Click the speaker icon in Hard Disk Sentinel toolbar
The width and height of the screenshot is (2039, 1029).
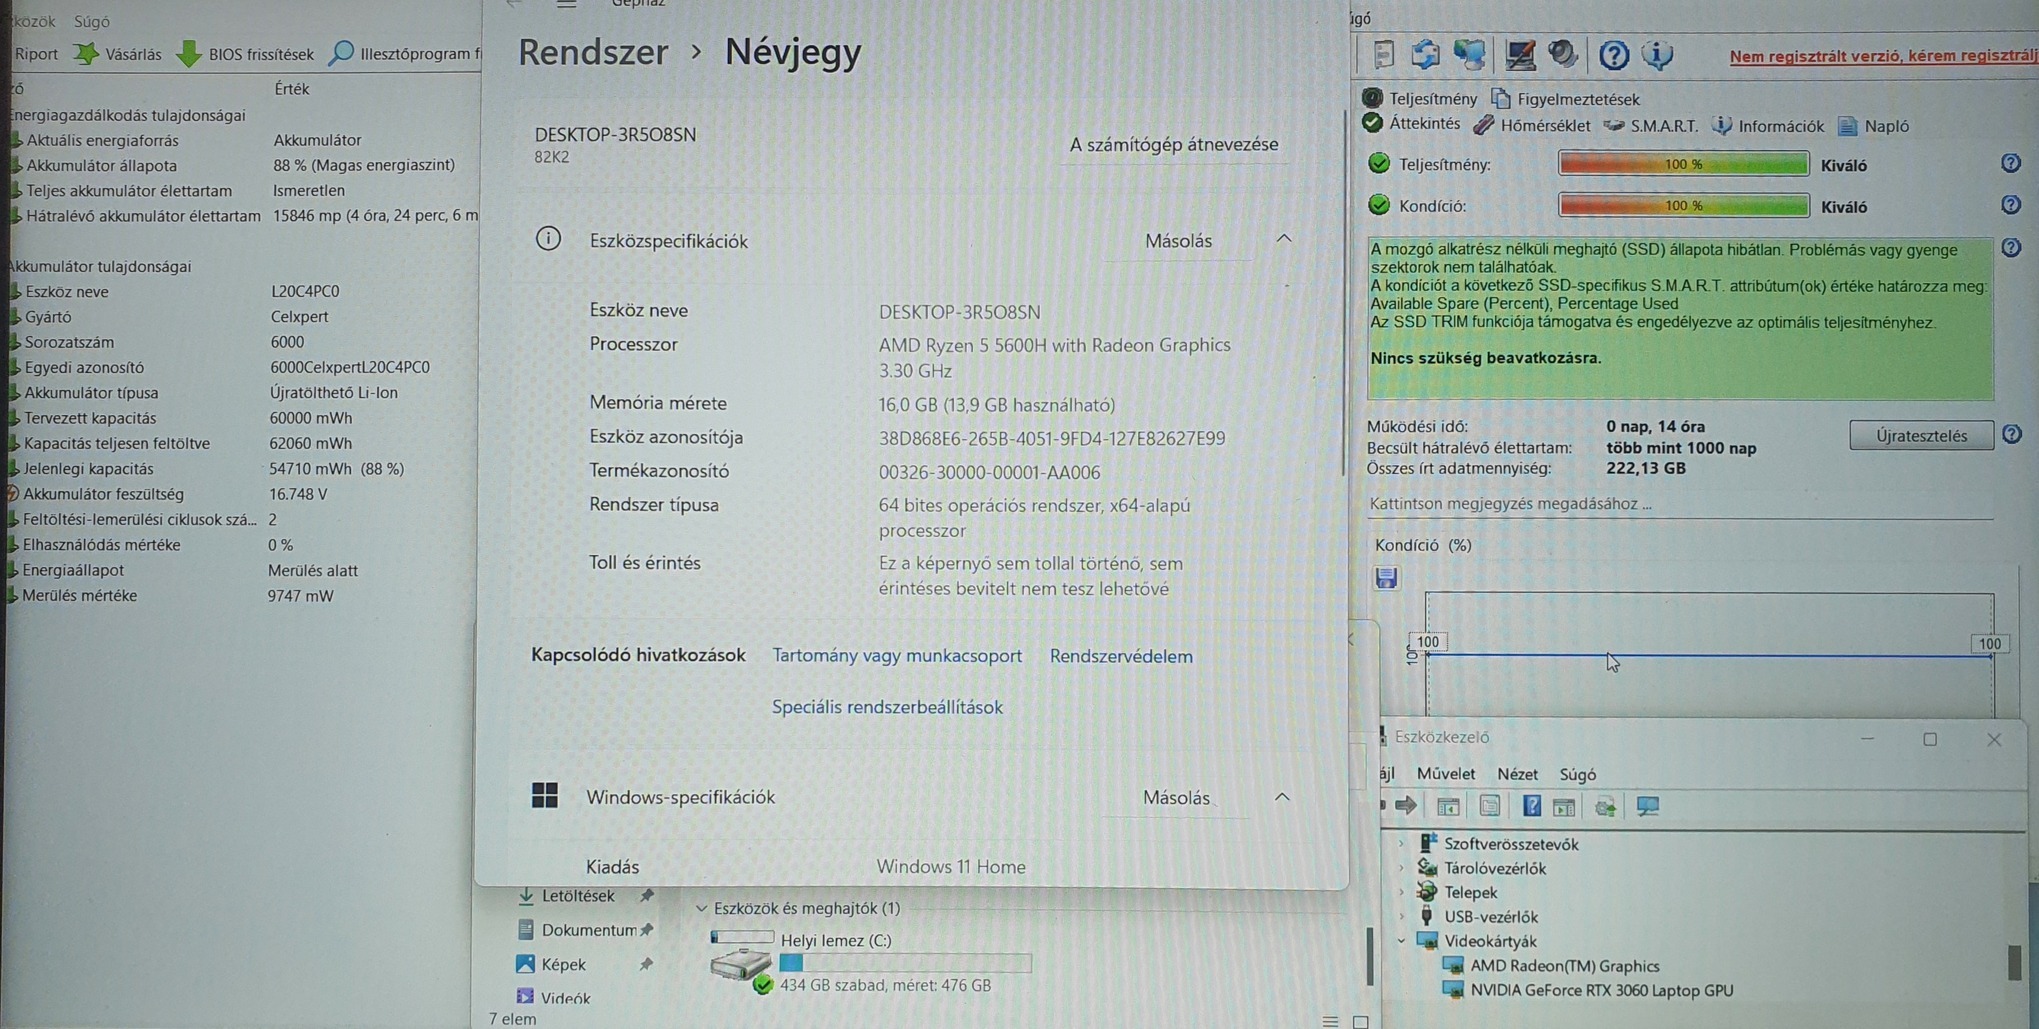point(1563,55)
